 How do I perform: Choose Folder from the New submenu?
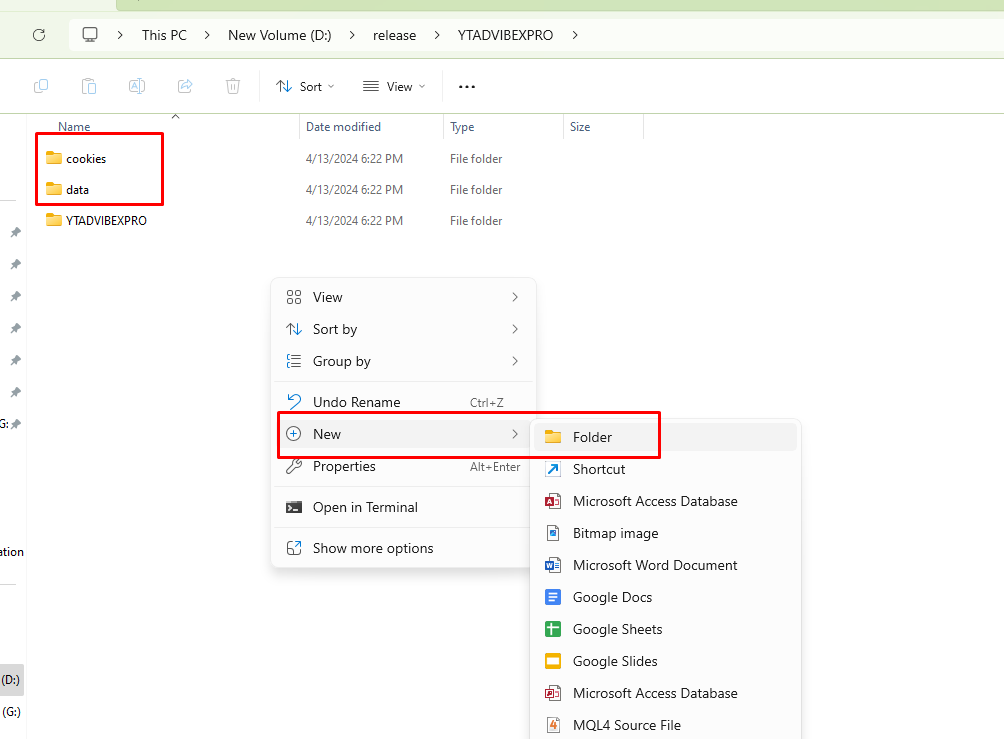tap(592, 437)
